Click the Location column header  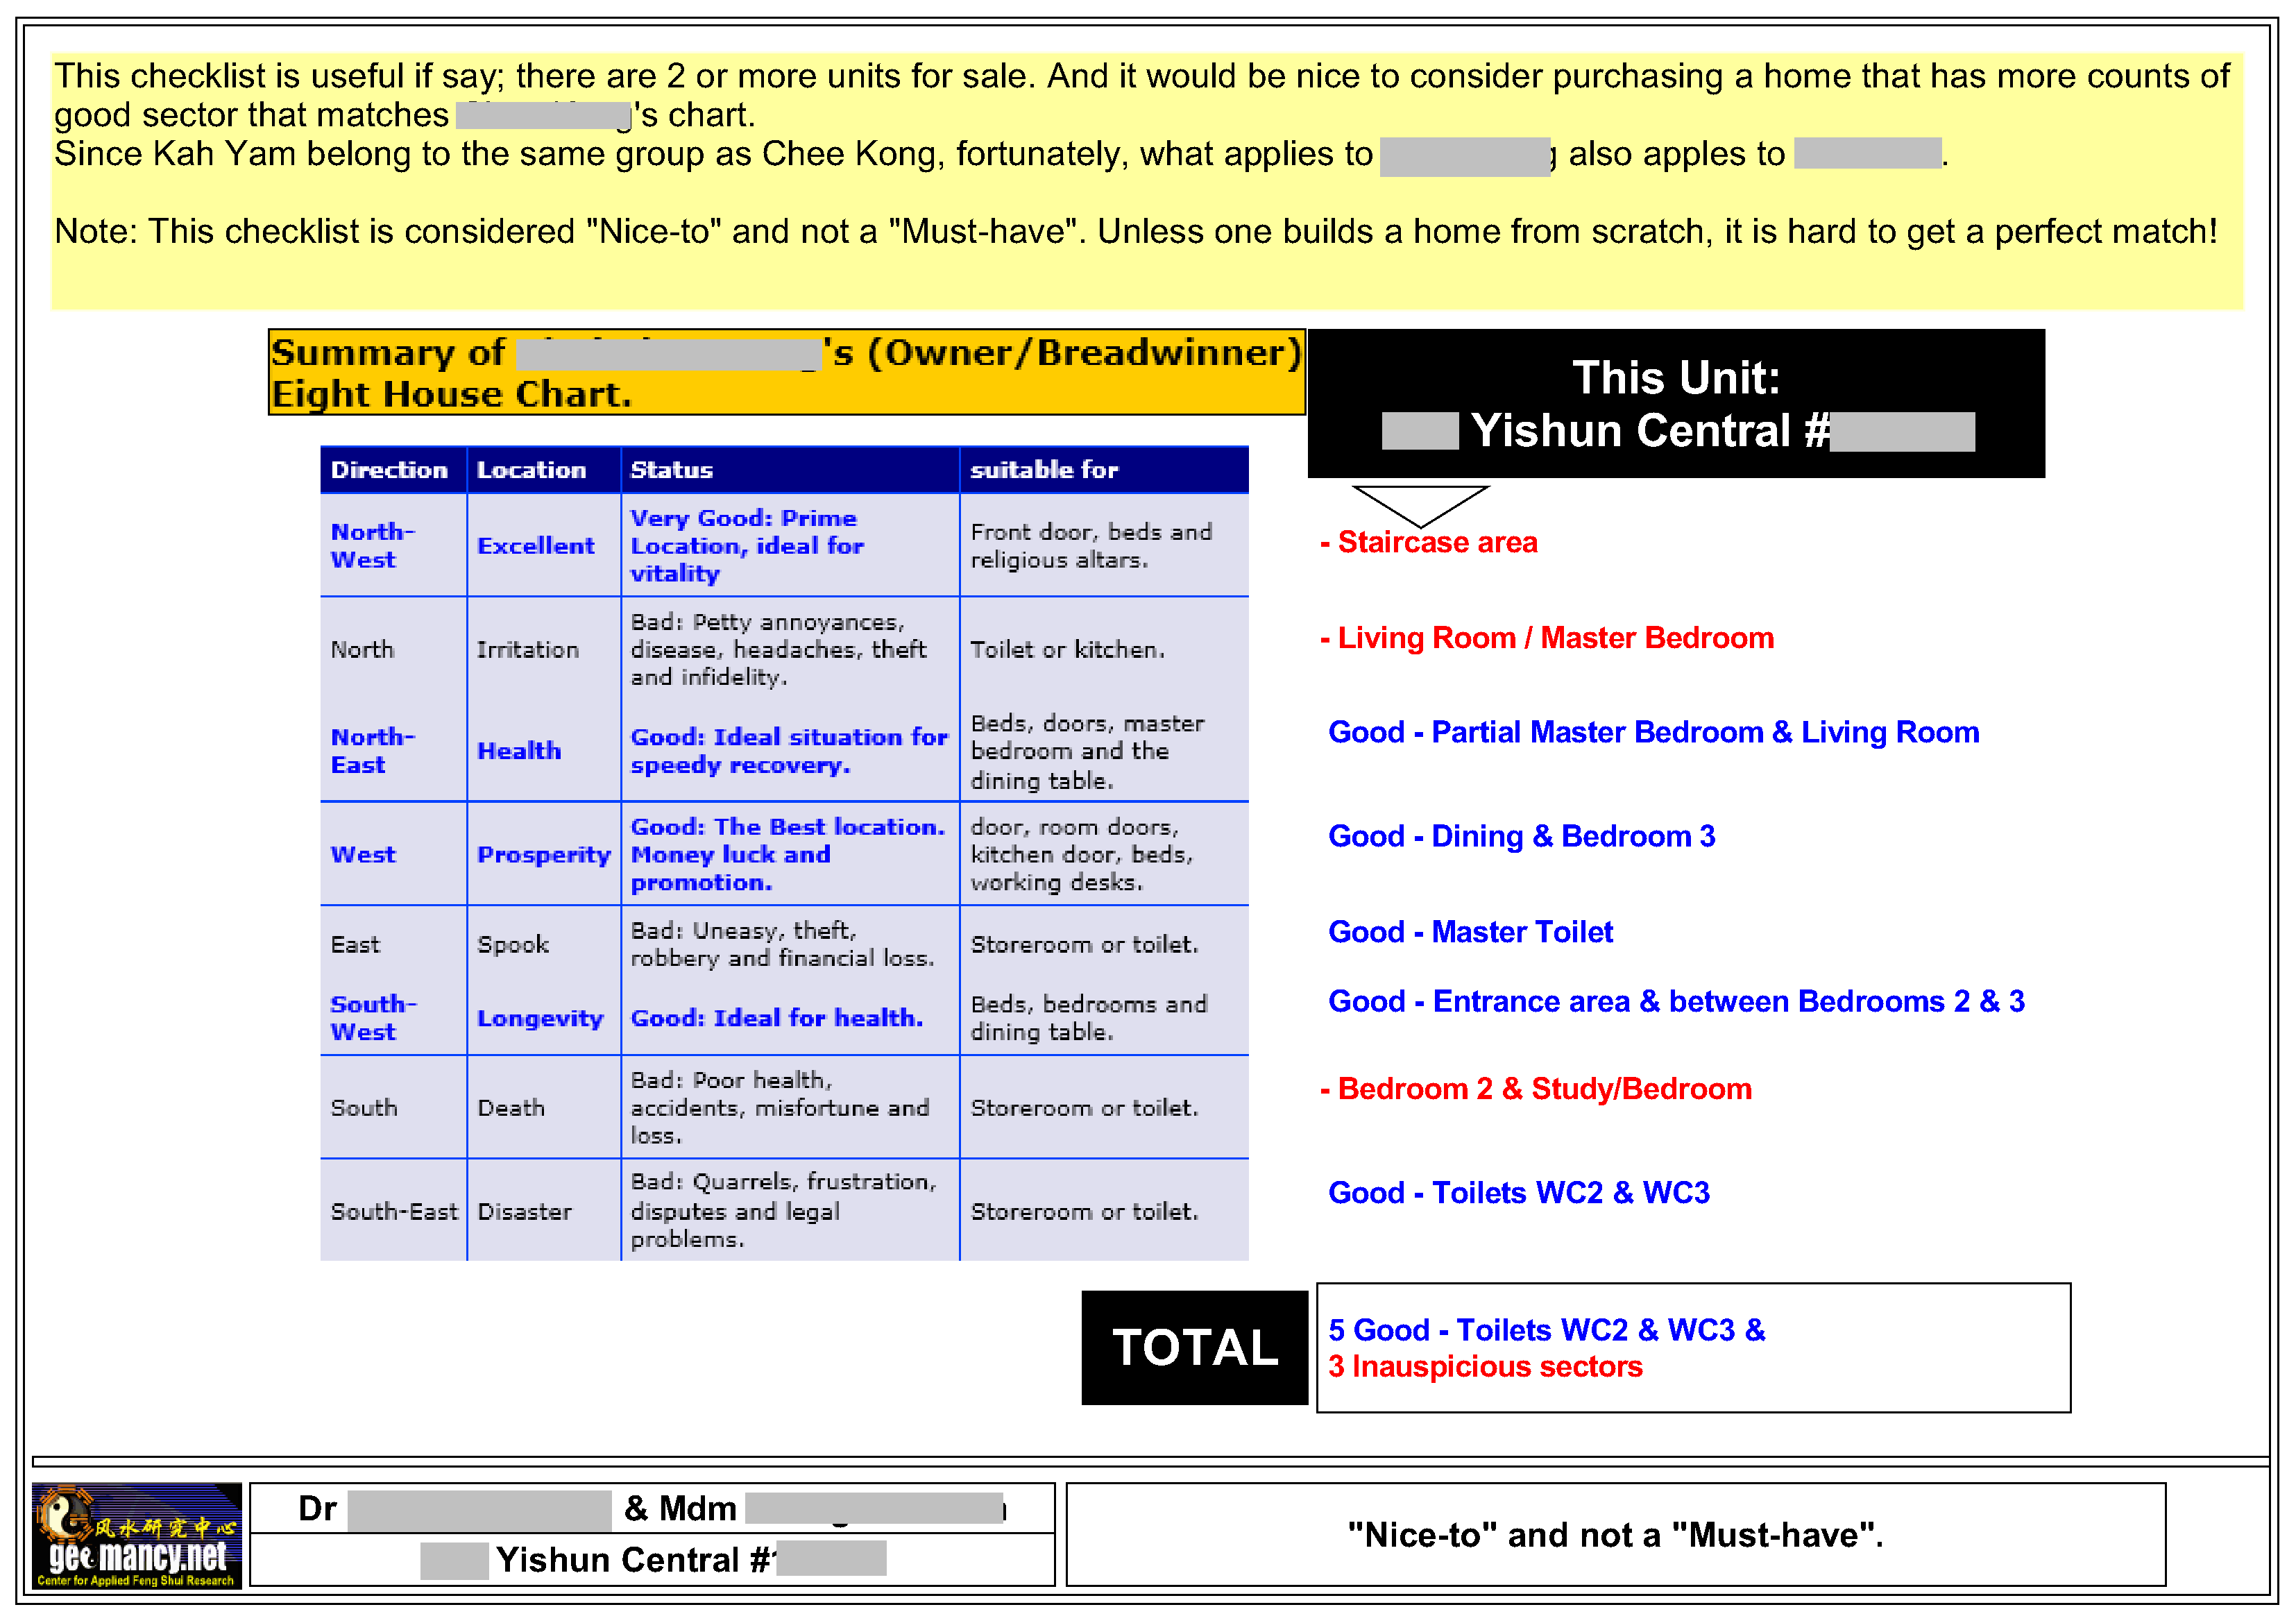531,470
